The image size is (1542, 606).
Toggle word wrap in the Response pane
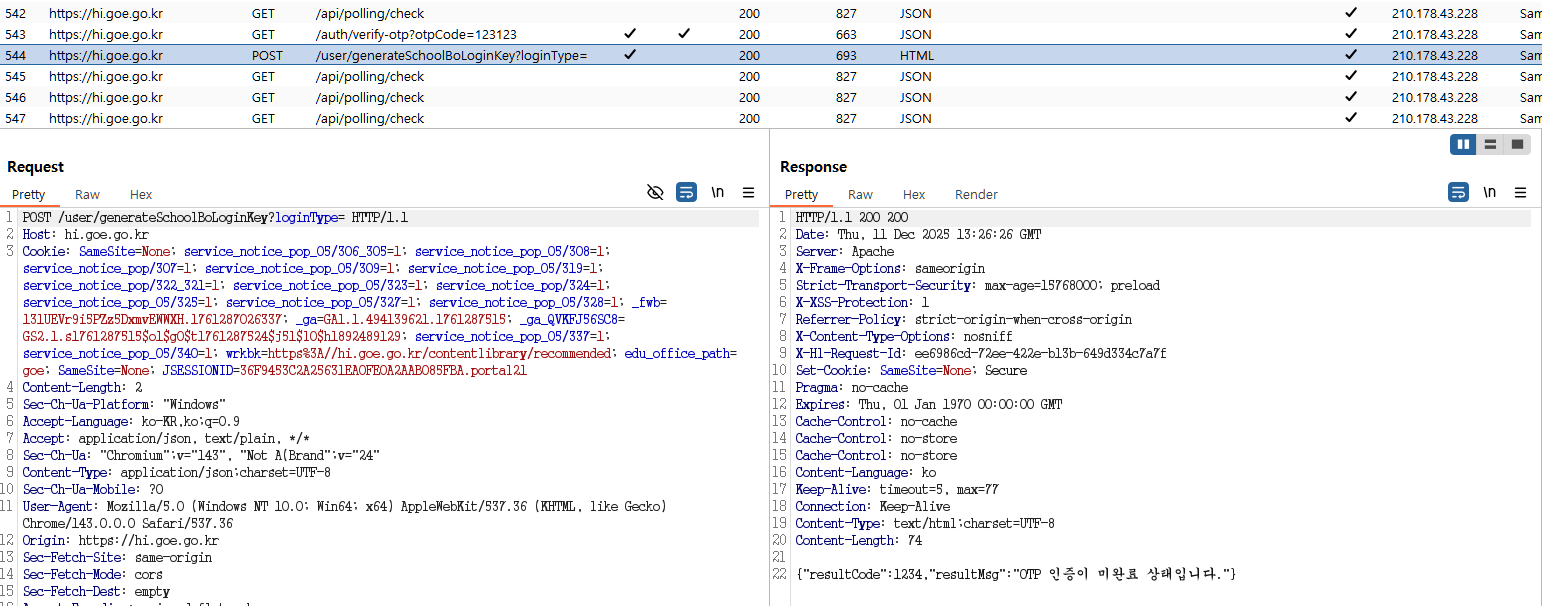point(1459,192)
